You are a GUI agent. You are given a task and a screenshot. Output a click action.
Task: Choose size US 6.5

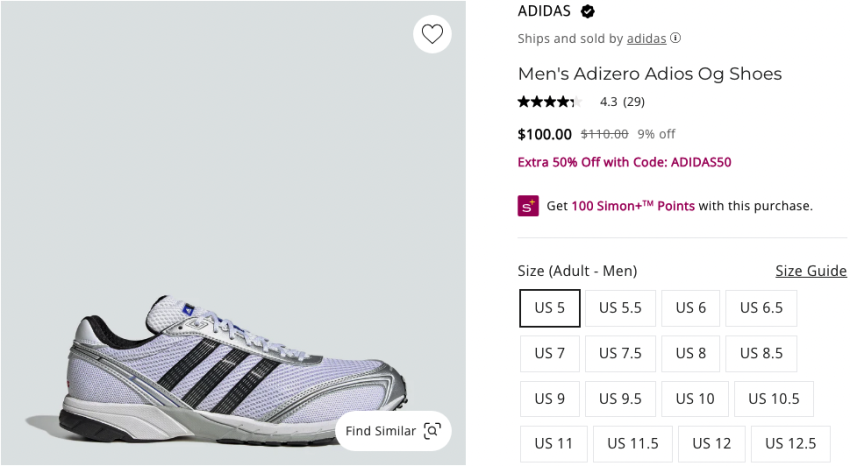[761, 308]
